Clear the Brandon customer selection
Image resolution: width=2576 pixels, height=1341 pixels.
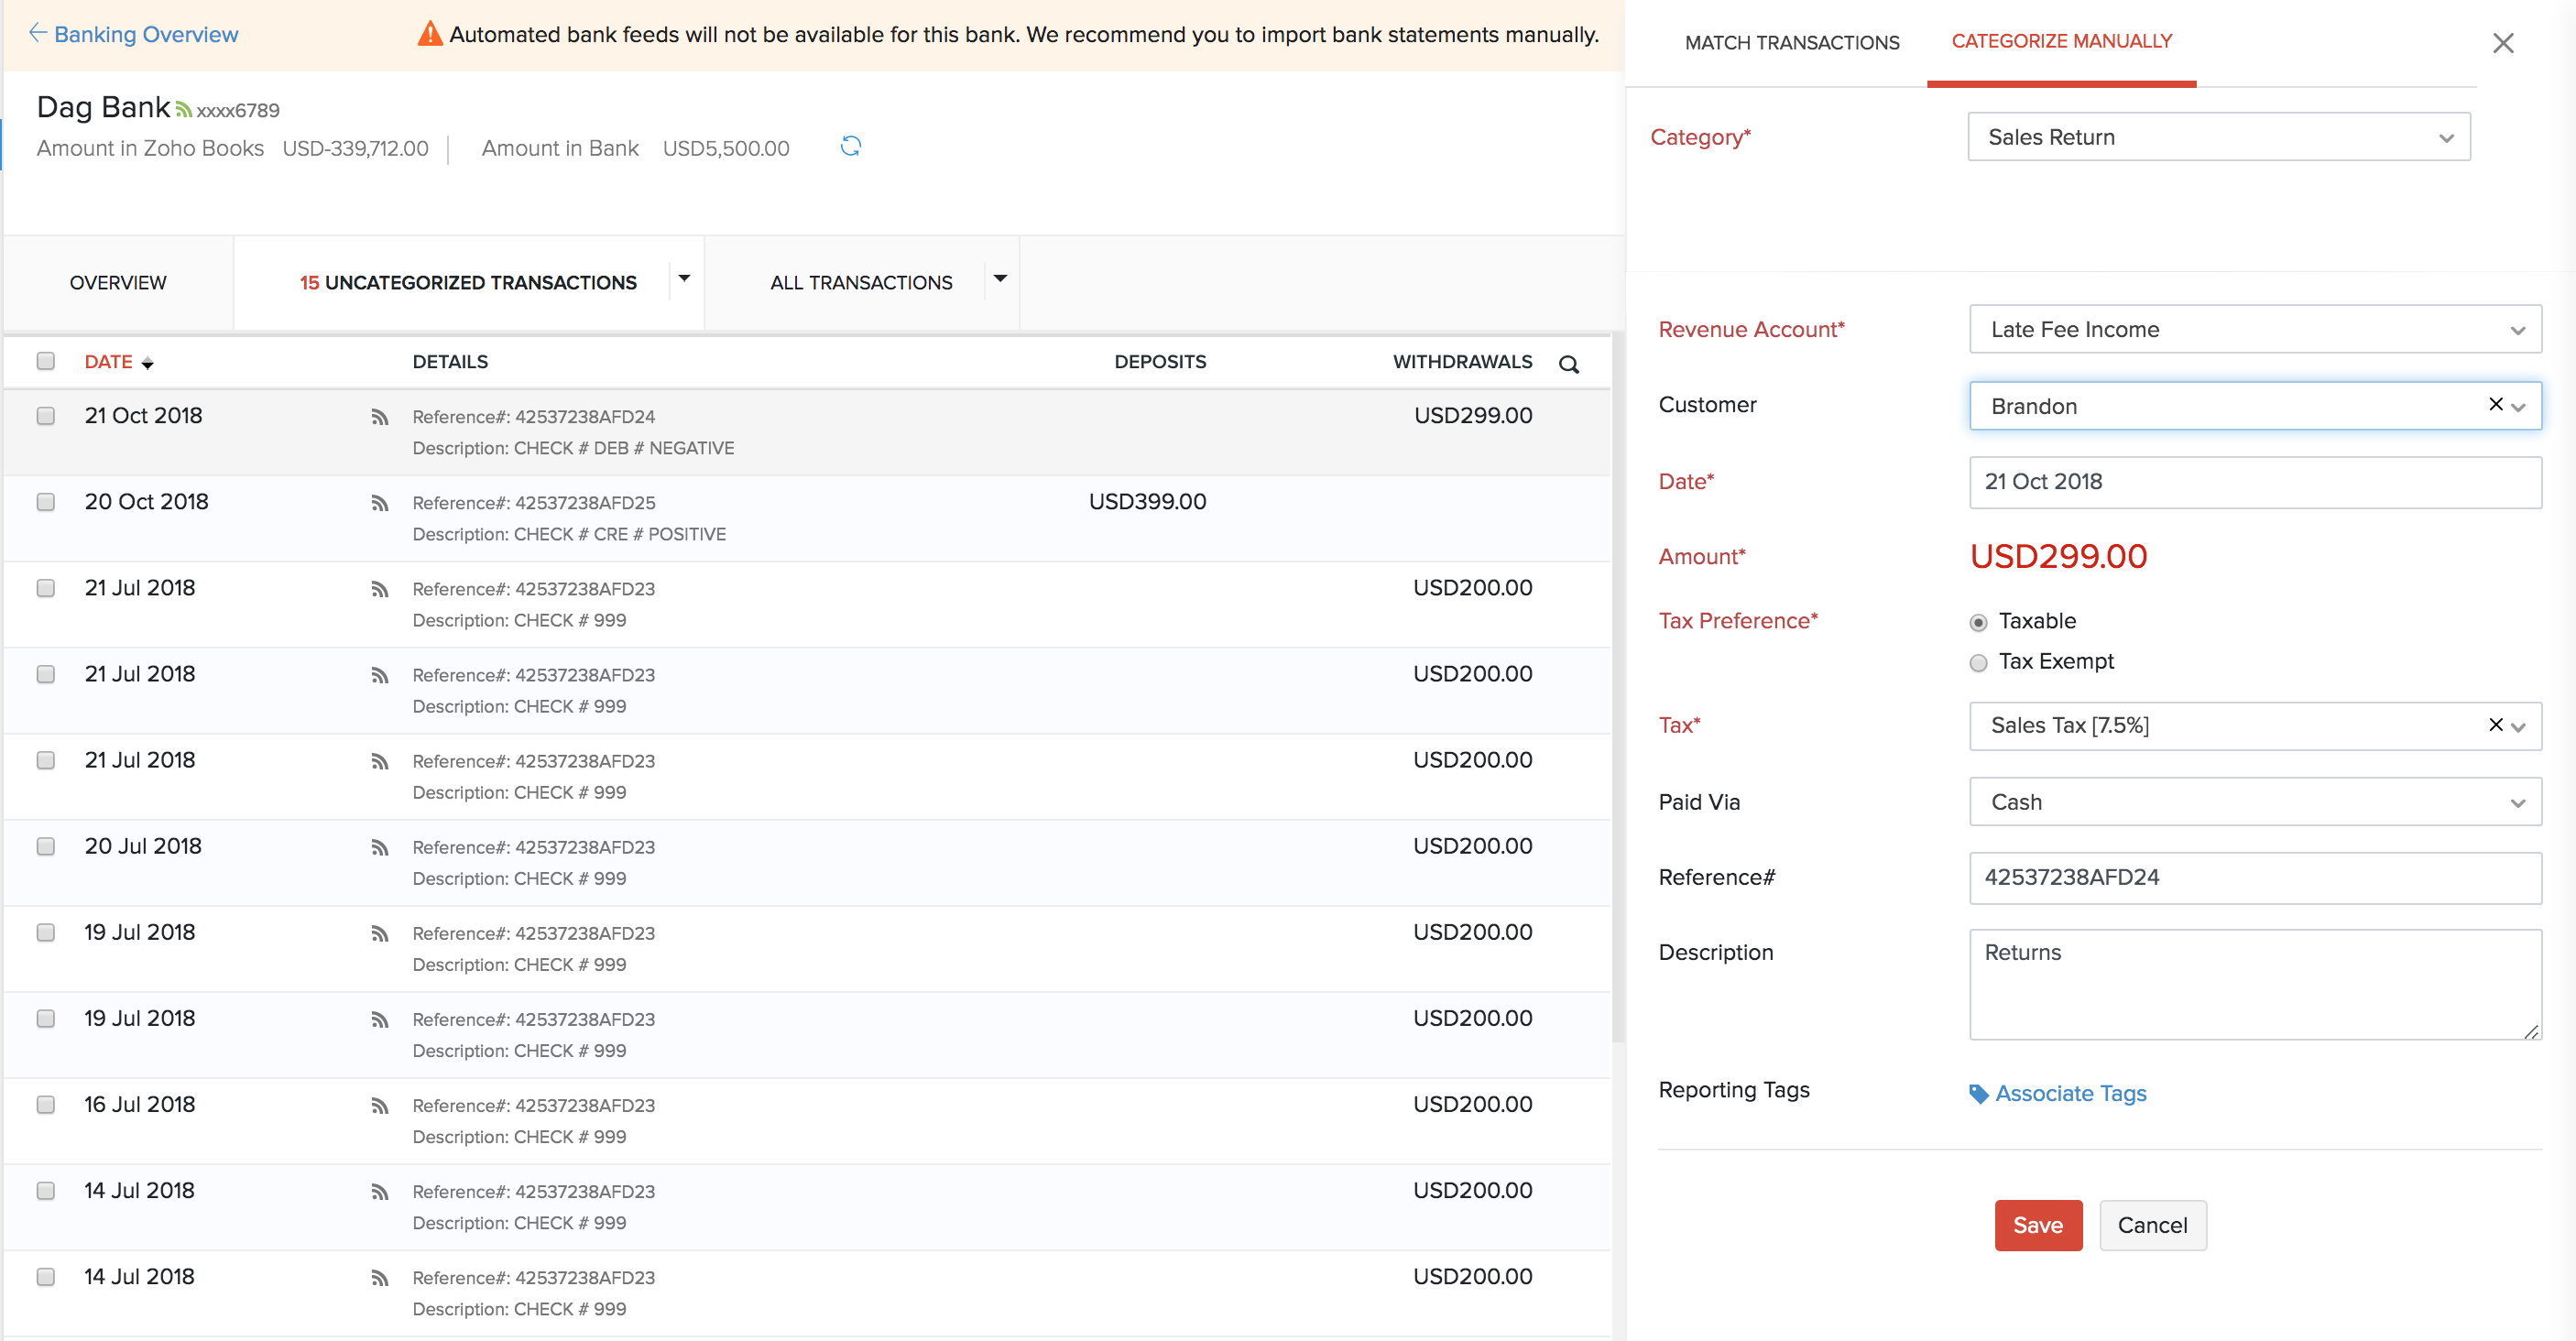pos(2495,404)
